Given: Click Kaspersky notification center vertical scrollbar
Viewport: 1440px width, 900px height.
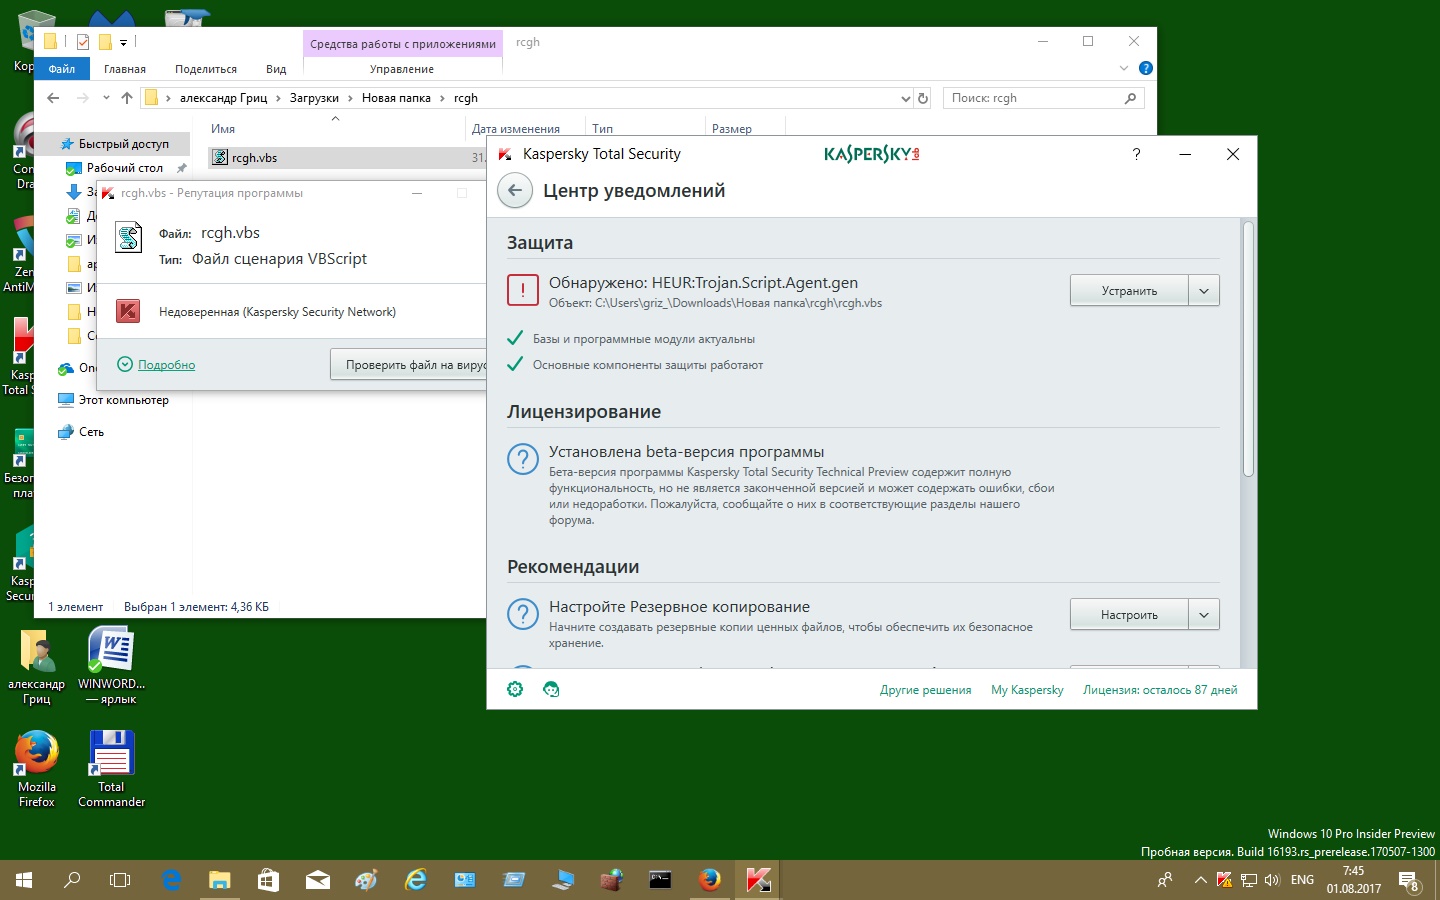Looking at the screenshot, I should click(1248, 349).
